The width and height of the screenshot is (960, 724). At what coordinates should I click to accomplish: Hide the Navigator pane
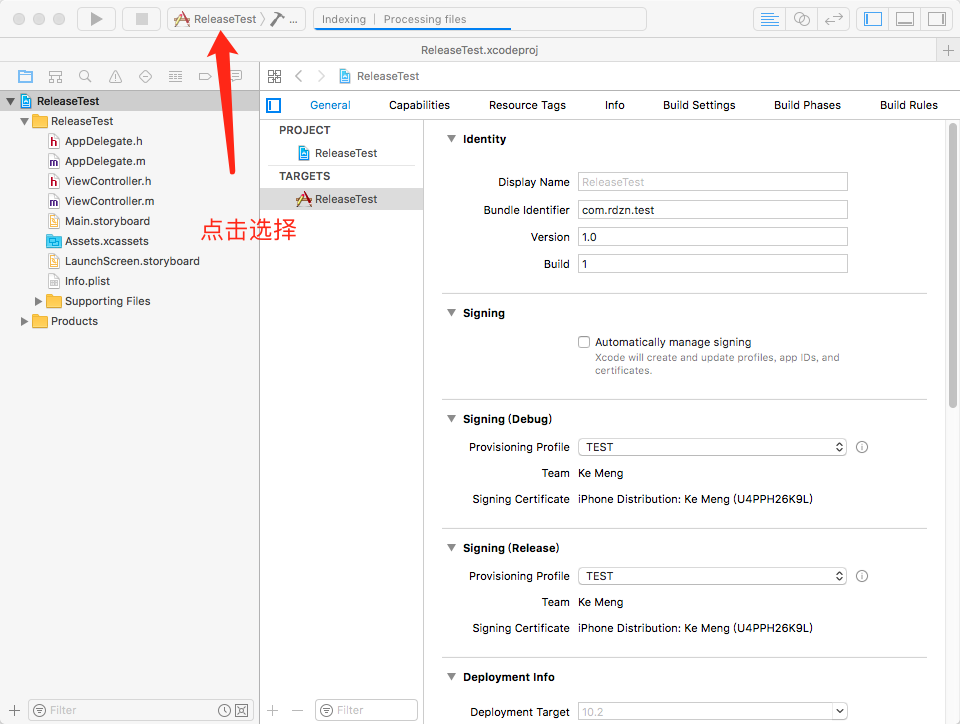coord(872,19)
